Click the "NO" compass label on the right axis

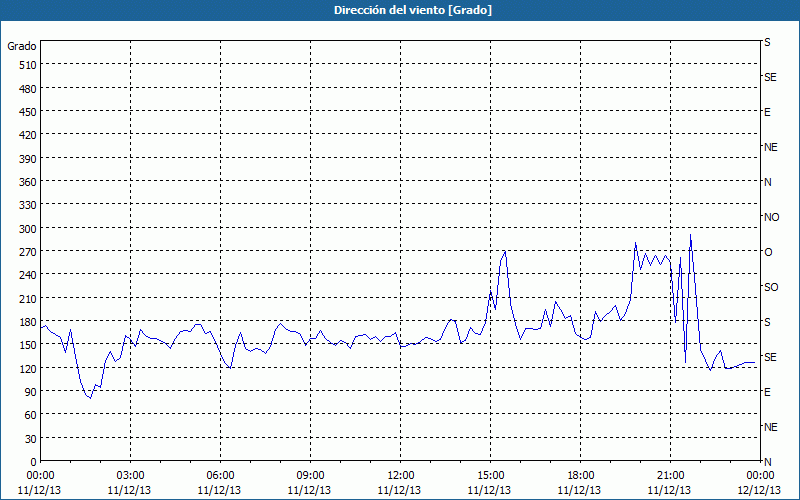[771, 217]
